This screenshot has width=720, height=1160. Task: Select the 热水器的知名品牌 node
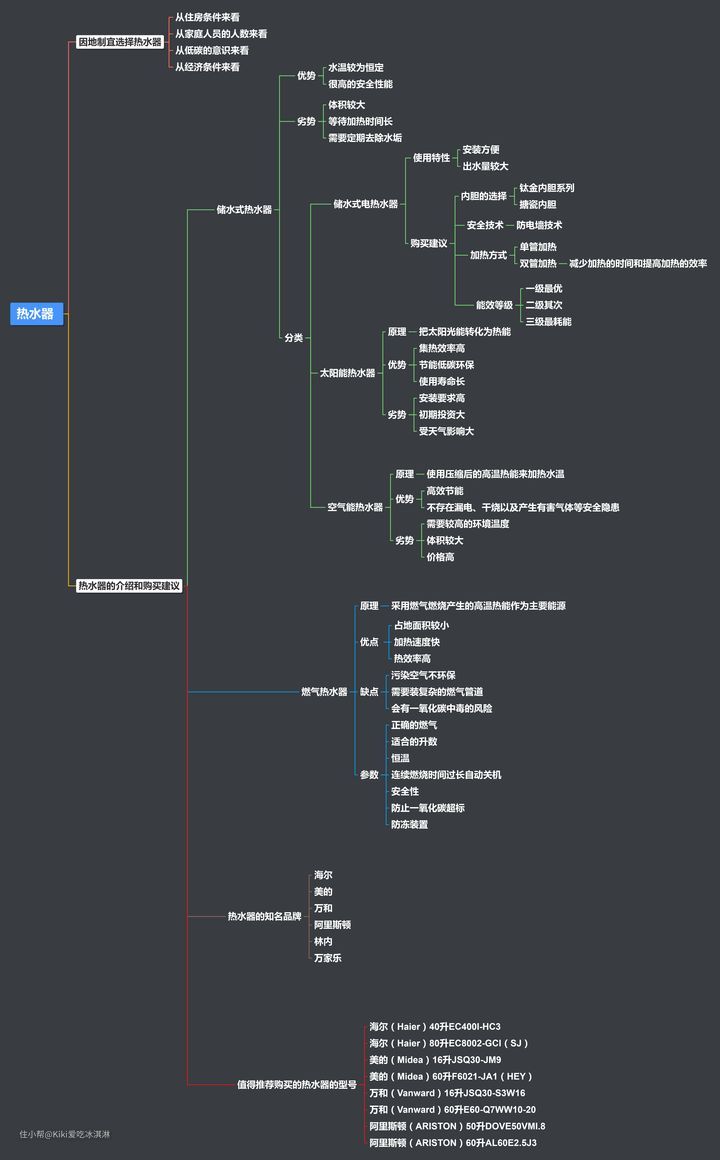click(264, 916)
